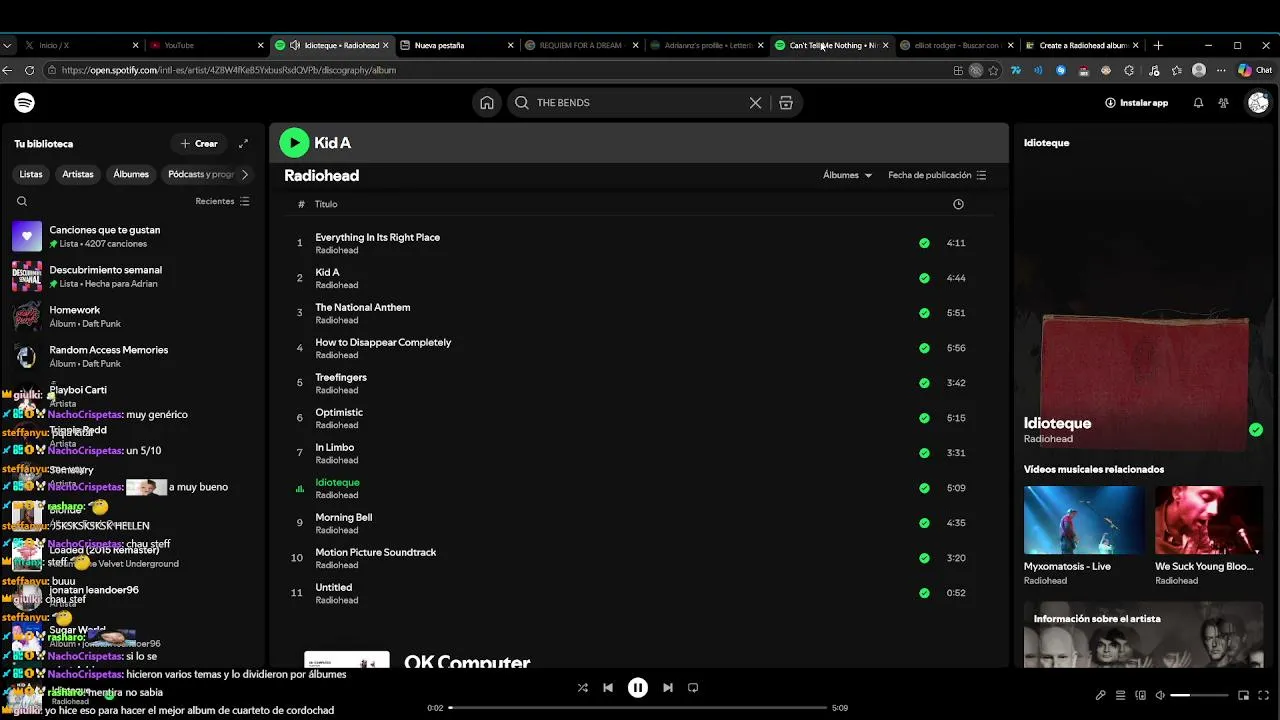Toggle saved check for In Limbo
Image resolution: width=1280 pixels, height=720 pixels.
[924, 453]
